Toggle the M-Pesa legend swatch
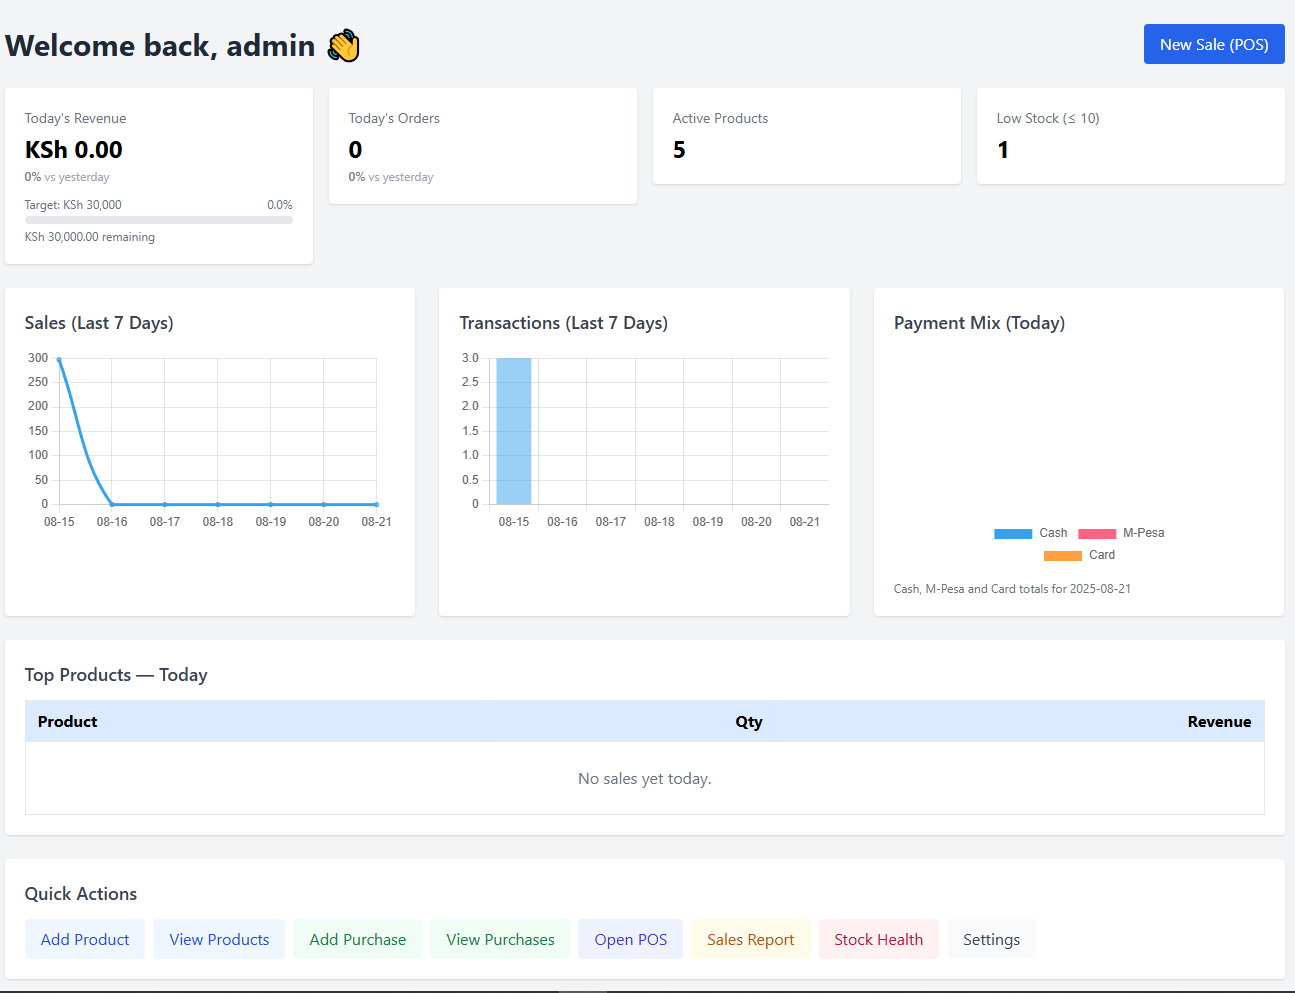Screen dimensions: 1295x993 1096,534
